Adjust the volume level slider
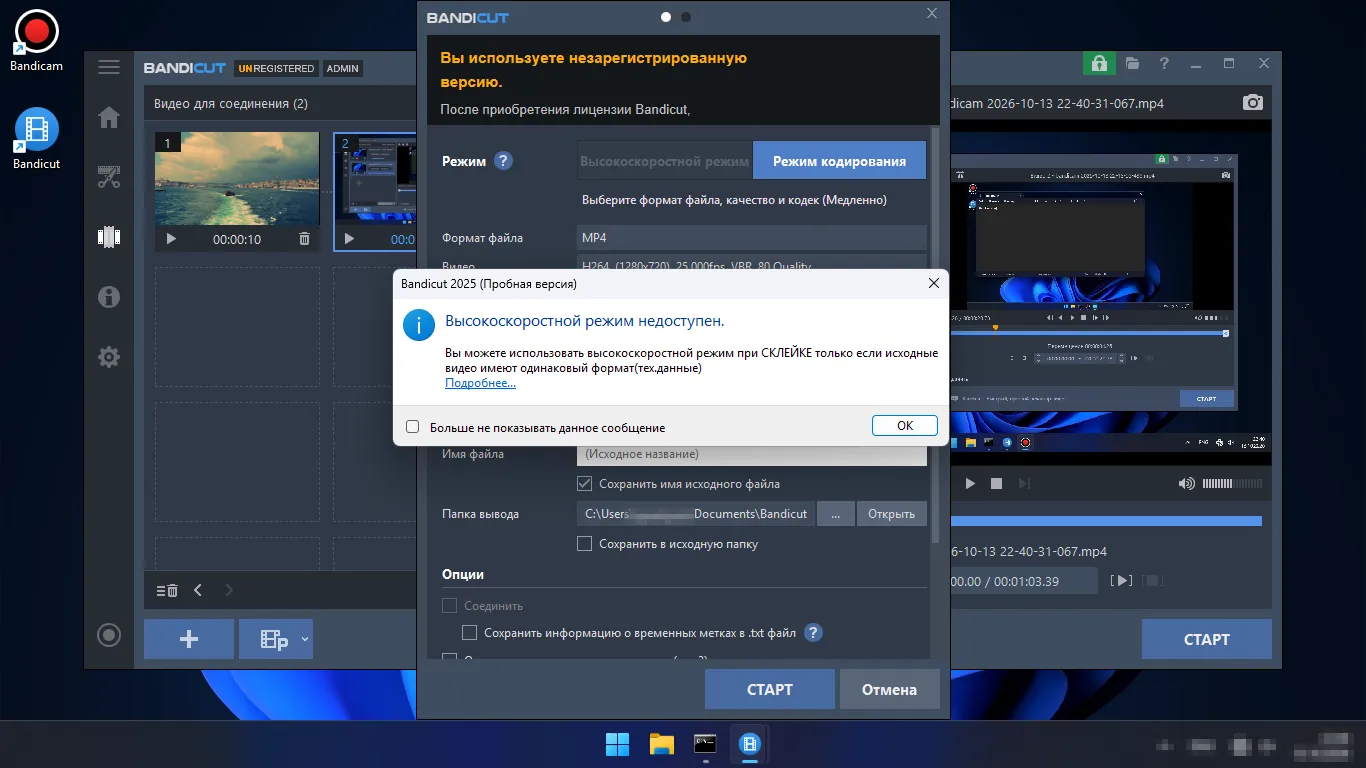1366x768 pixels. click(1232, 483)
